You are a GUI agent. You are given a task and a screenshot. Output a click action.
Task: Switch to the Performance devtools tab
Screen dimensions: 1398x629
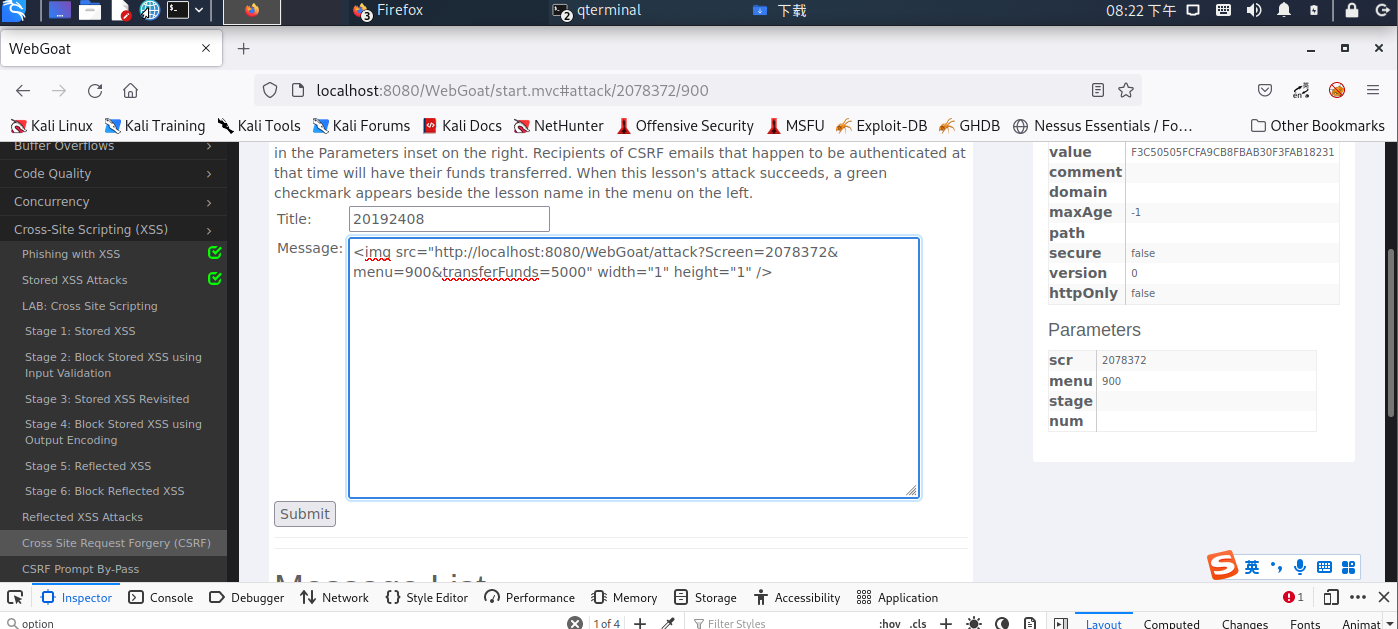click(x=529, y=597)
